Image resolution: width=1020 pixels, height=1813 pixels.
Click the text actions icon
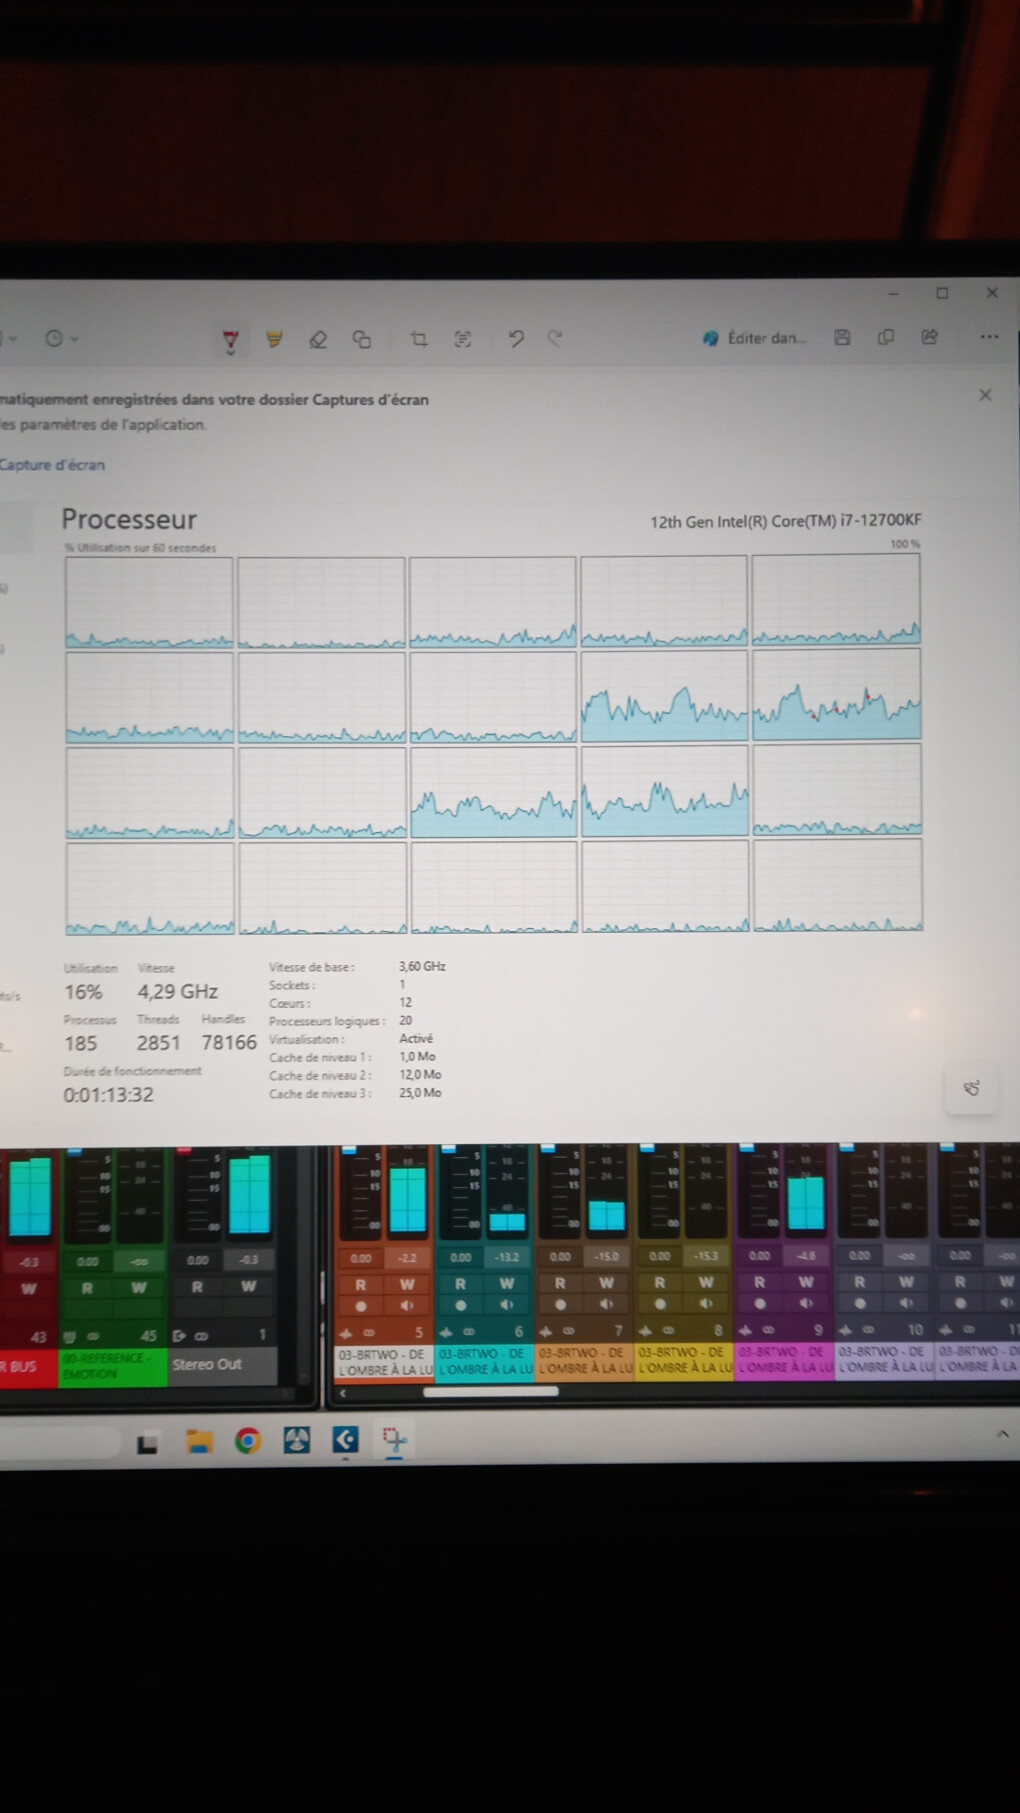pos(462,339)
